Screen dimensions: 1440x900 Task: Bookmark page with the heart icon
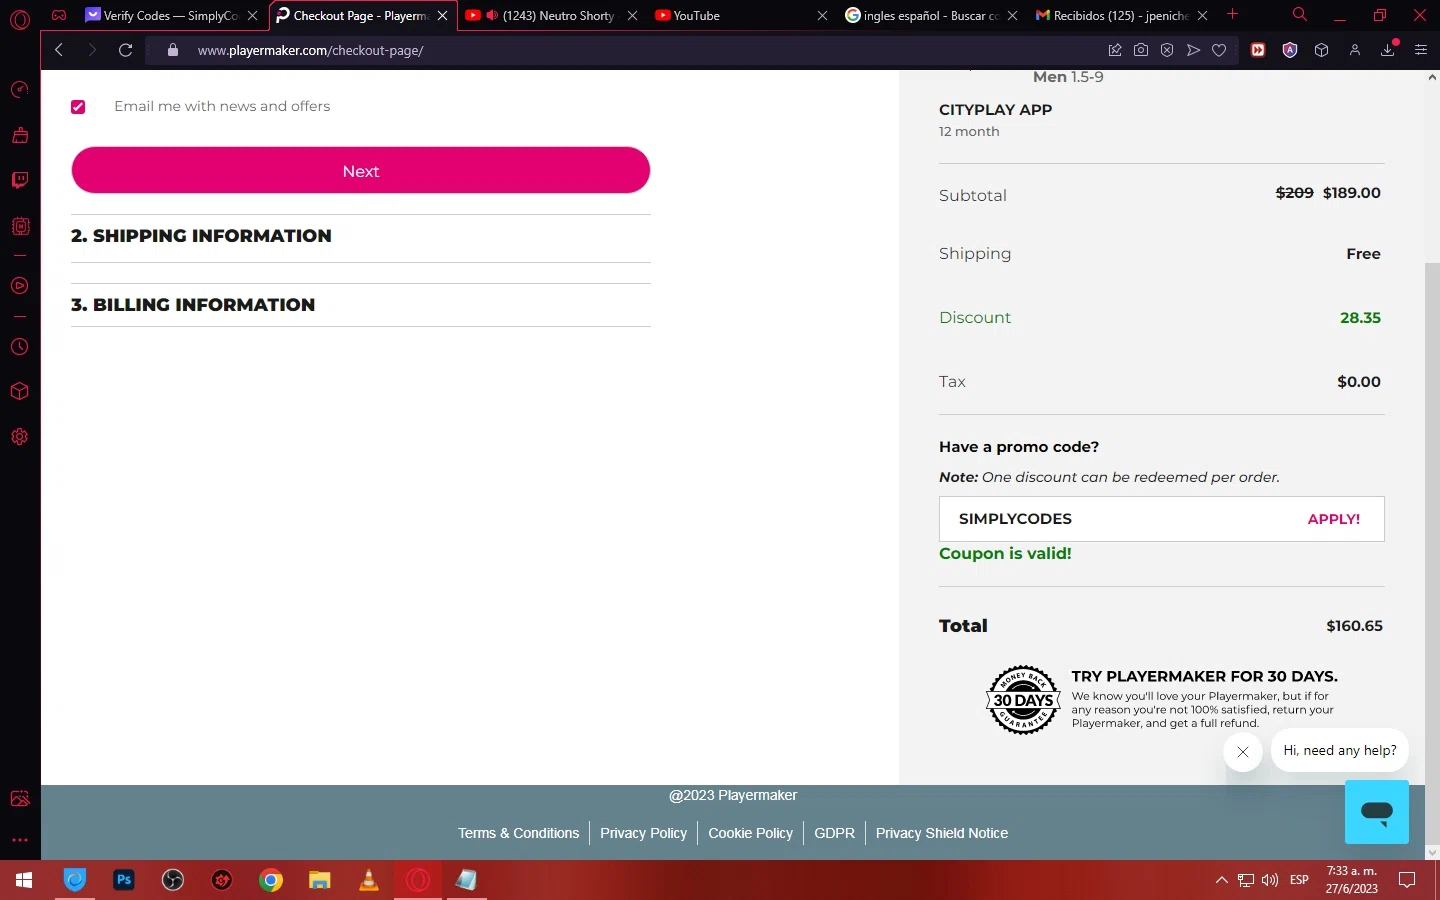coord(1219,50)
